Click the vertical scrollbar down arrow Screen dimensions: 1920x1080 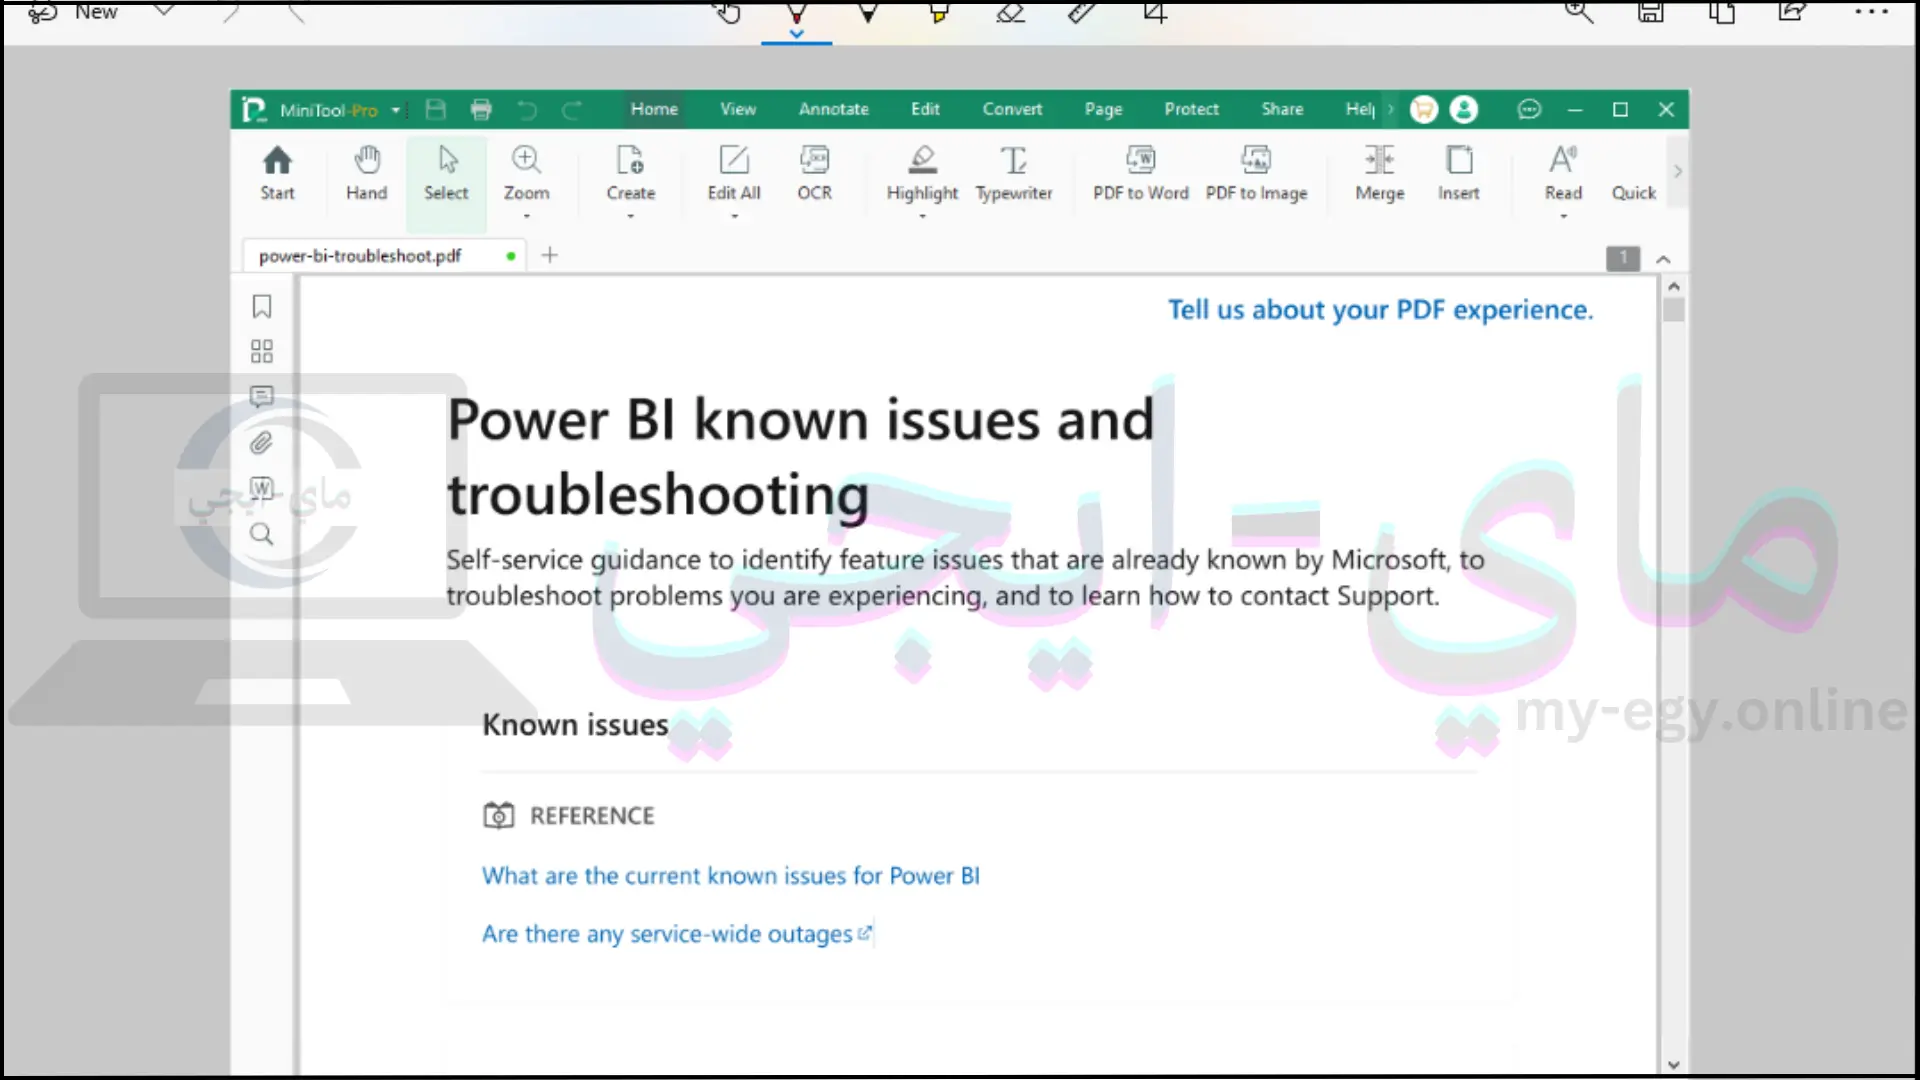pyautogui.click(x=1673, y=1065)
